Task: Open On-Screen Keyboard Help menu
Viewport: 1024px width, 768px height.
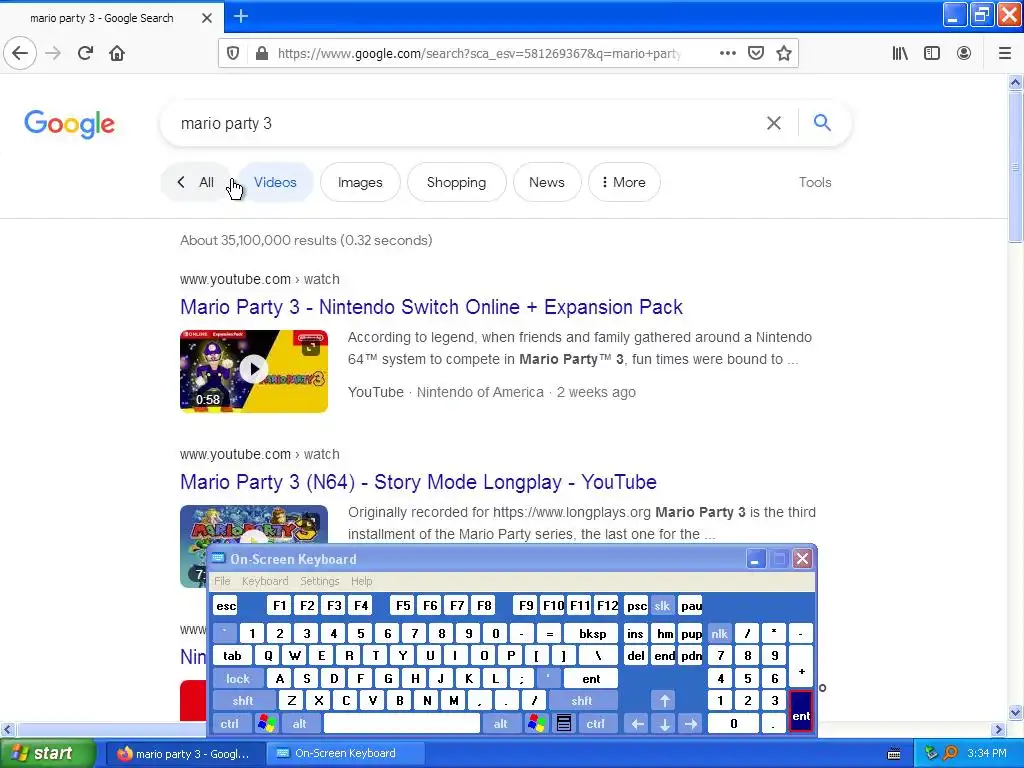Action: click(361, 581)
